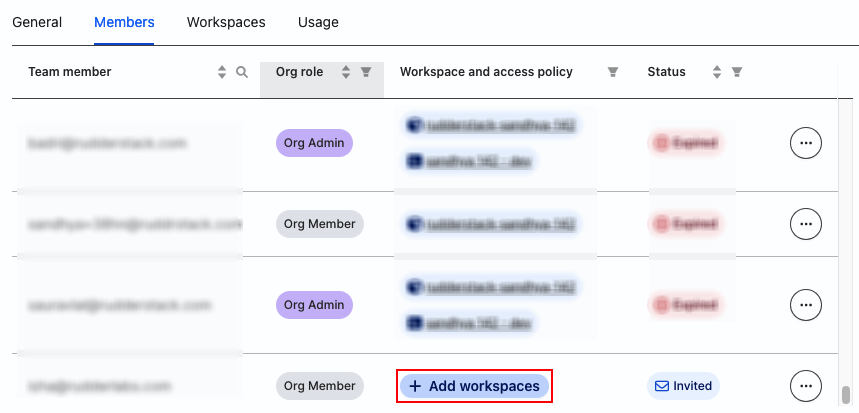This screenshot has width=859, height=413.
Task: Open the Usage tab
Action: [318, 22]
